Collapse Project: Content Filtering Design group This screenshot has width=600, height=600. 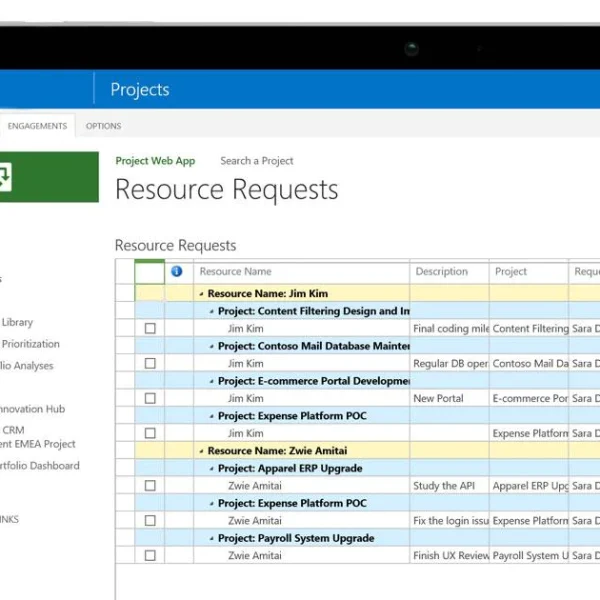tap(212, 311)
